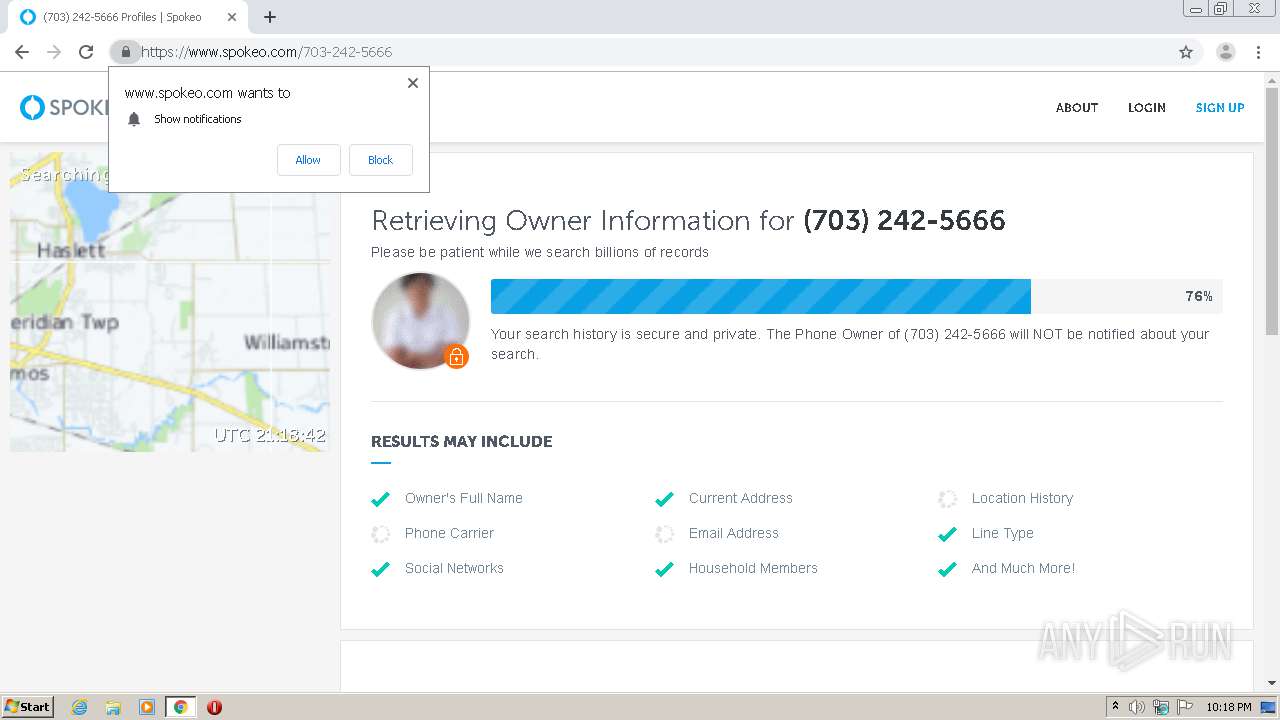Click the Spokeo logo
This screenshot has width=1280, height=720.
pyautogui.click(x=64, y=107)
